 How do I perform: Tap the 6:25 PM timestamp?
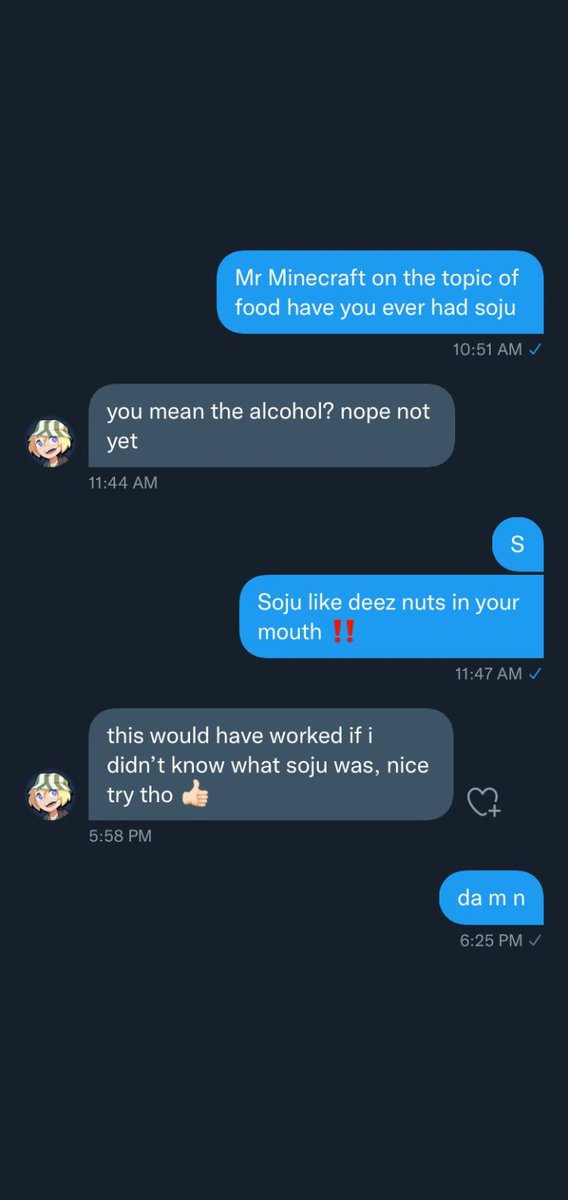point(491,940)
